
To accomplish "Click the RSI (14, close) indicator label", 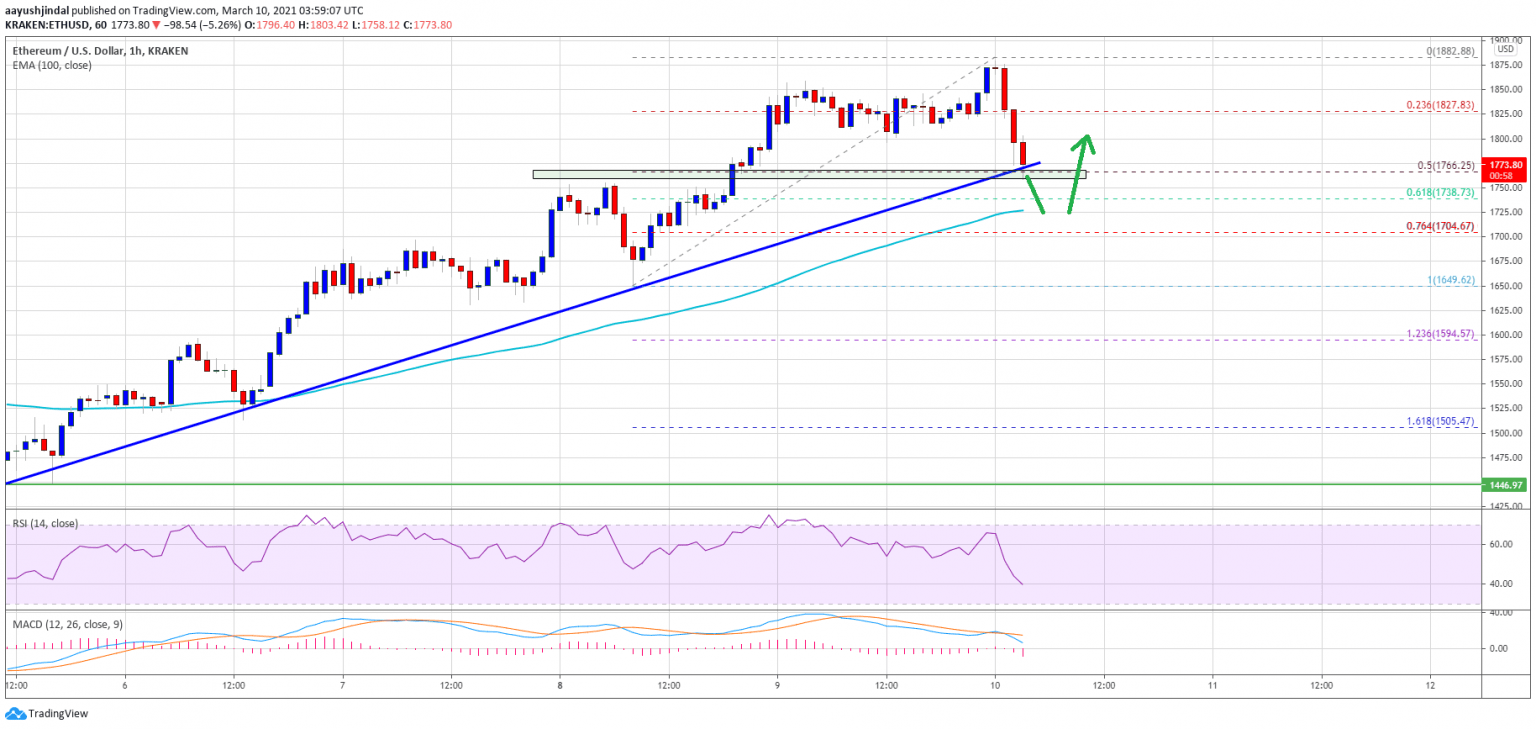I will (x=44, y=523).
